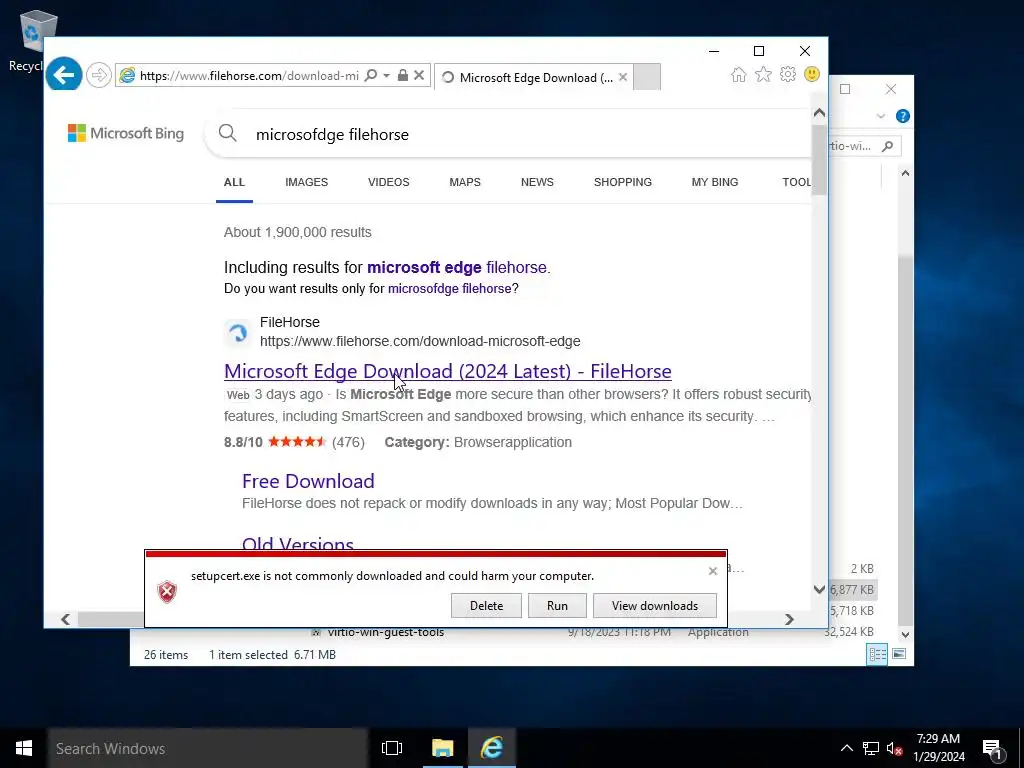The height and width of the screenshot is (768, 1024).
Task: Go back with the blue back arrow
Action: tap(64, 75)
